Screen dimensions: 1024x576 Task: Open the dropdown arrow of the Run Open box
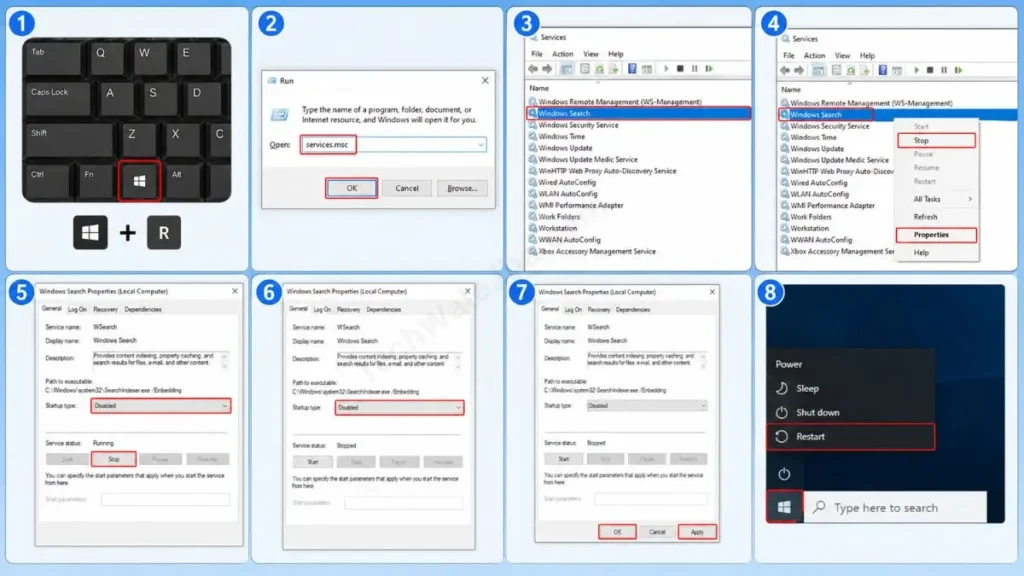(481, 144)
